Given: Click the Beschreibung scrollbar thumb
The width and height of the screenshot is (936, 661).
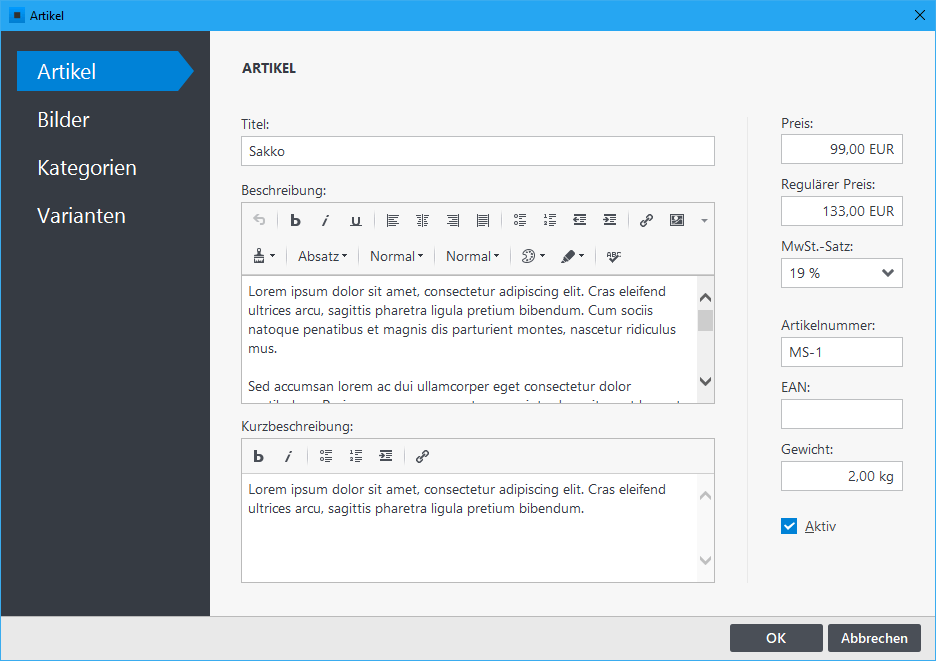Looking at the screenshot, I should click(705, 320).
